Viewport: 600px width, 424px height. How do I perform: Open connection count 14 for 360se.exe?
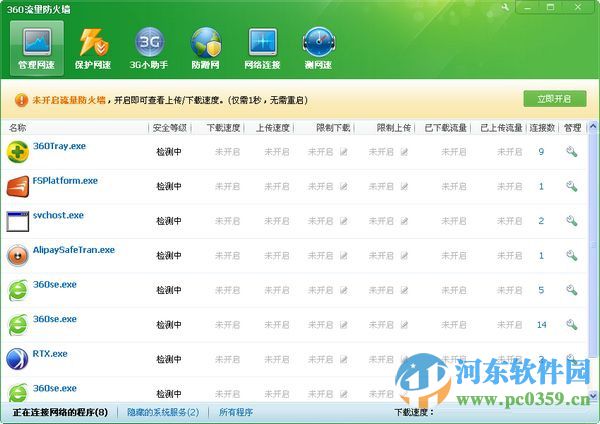(541, 325)
